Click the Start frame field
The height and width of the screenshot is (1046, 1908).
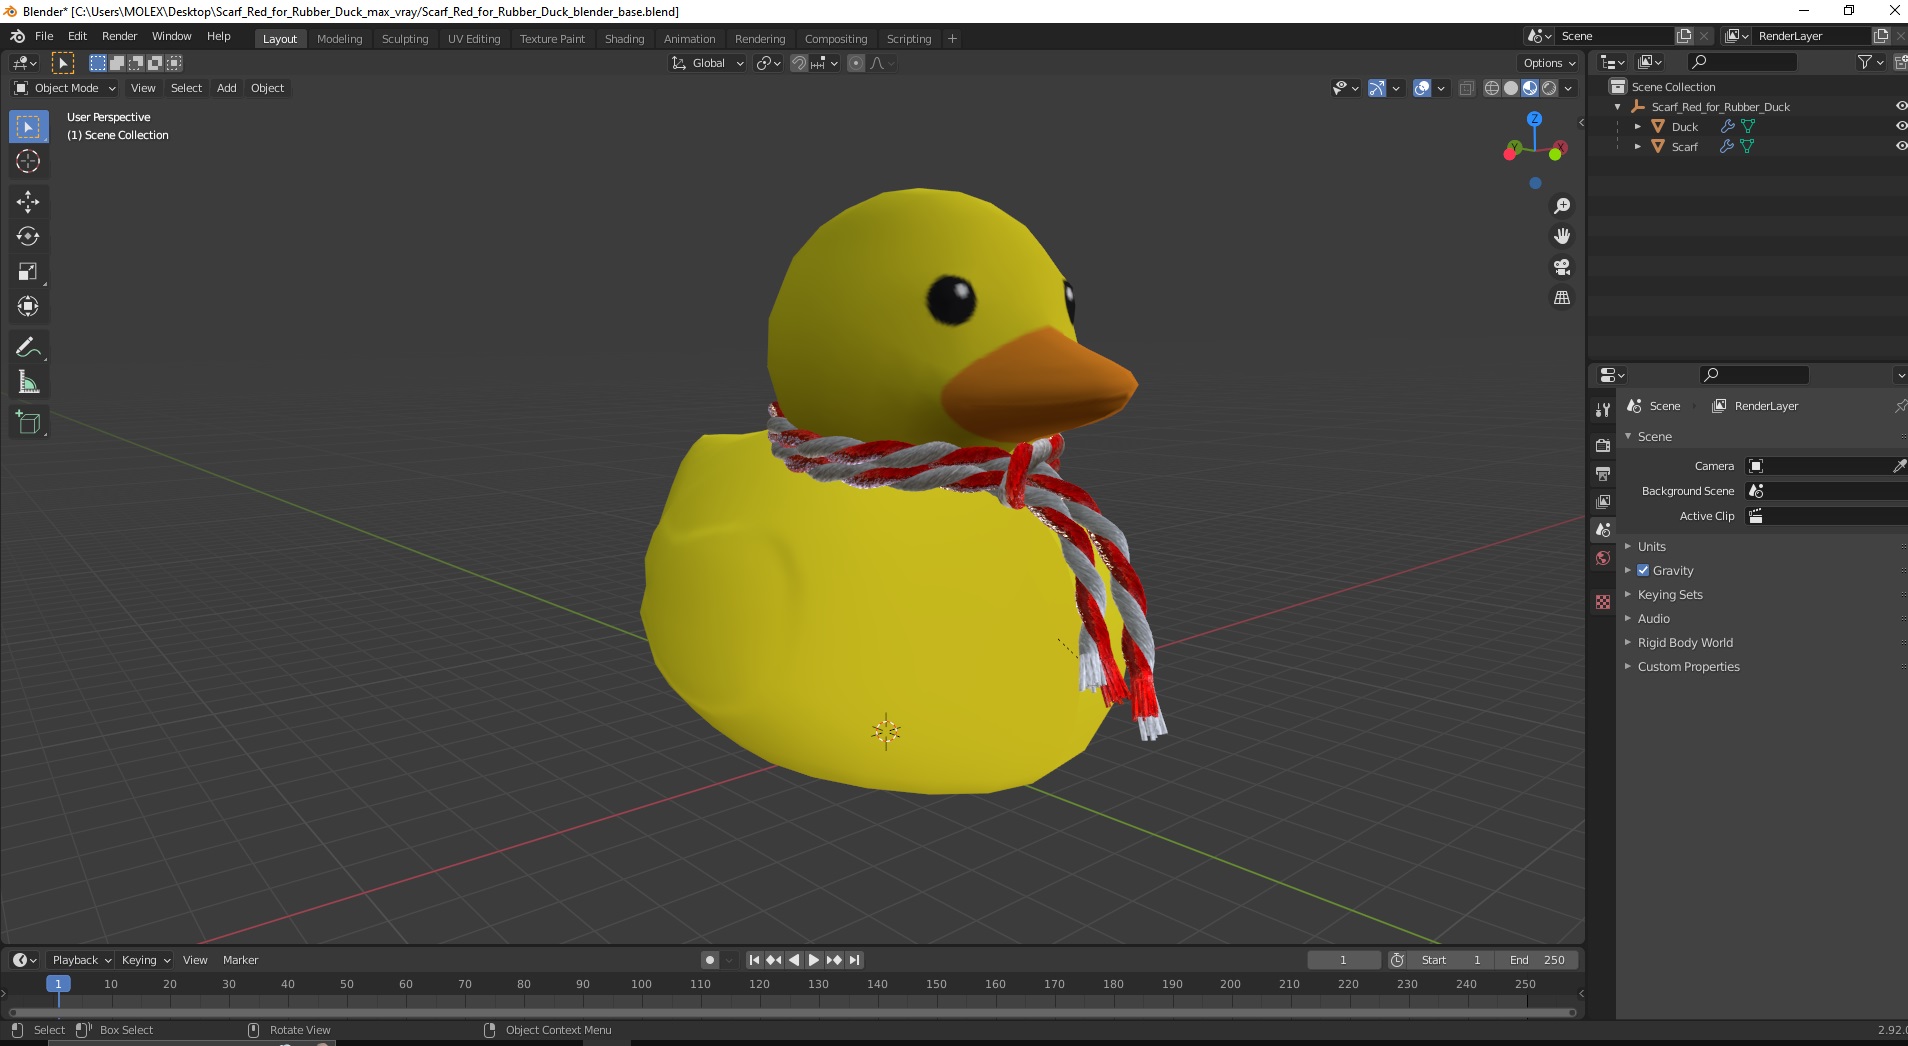[x=1452, y=960]
